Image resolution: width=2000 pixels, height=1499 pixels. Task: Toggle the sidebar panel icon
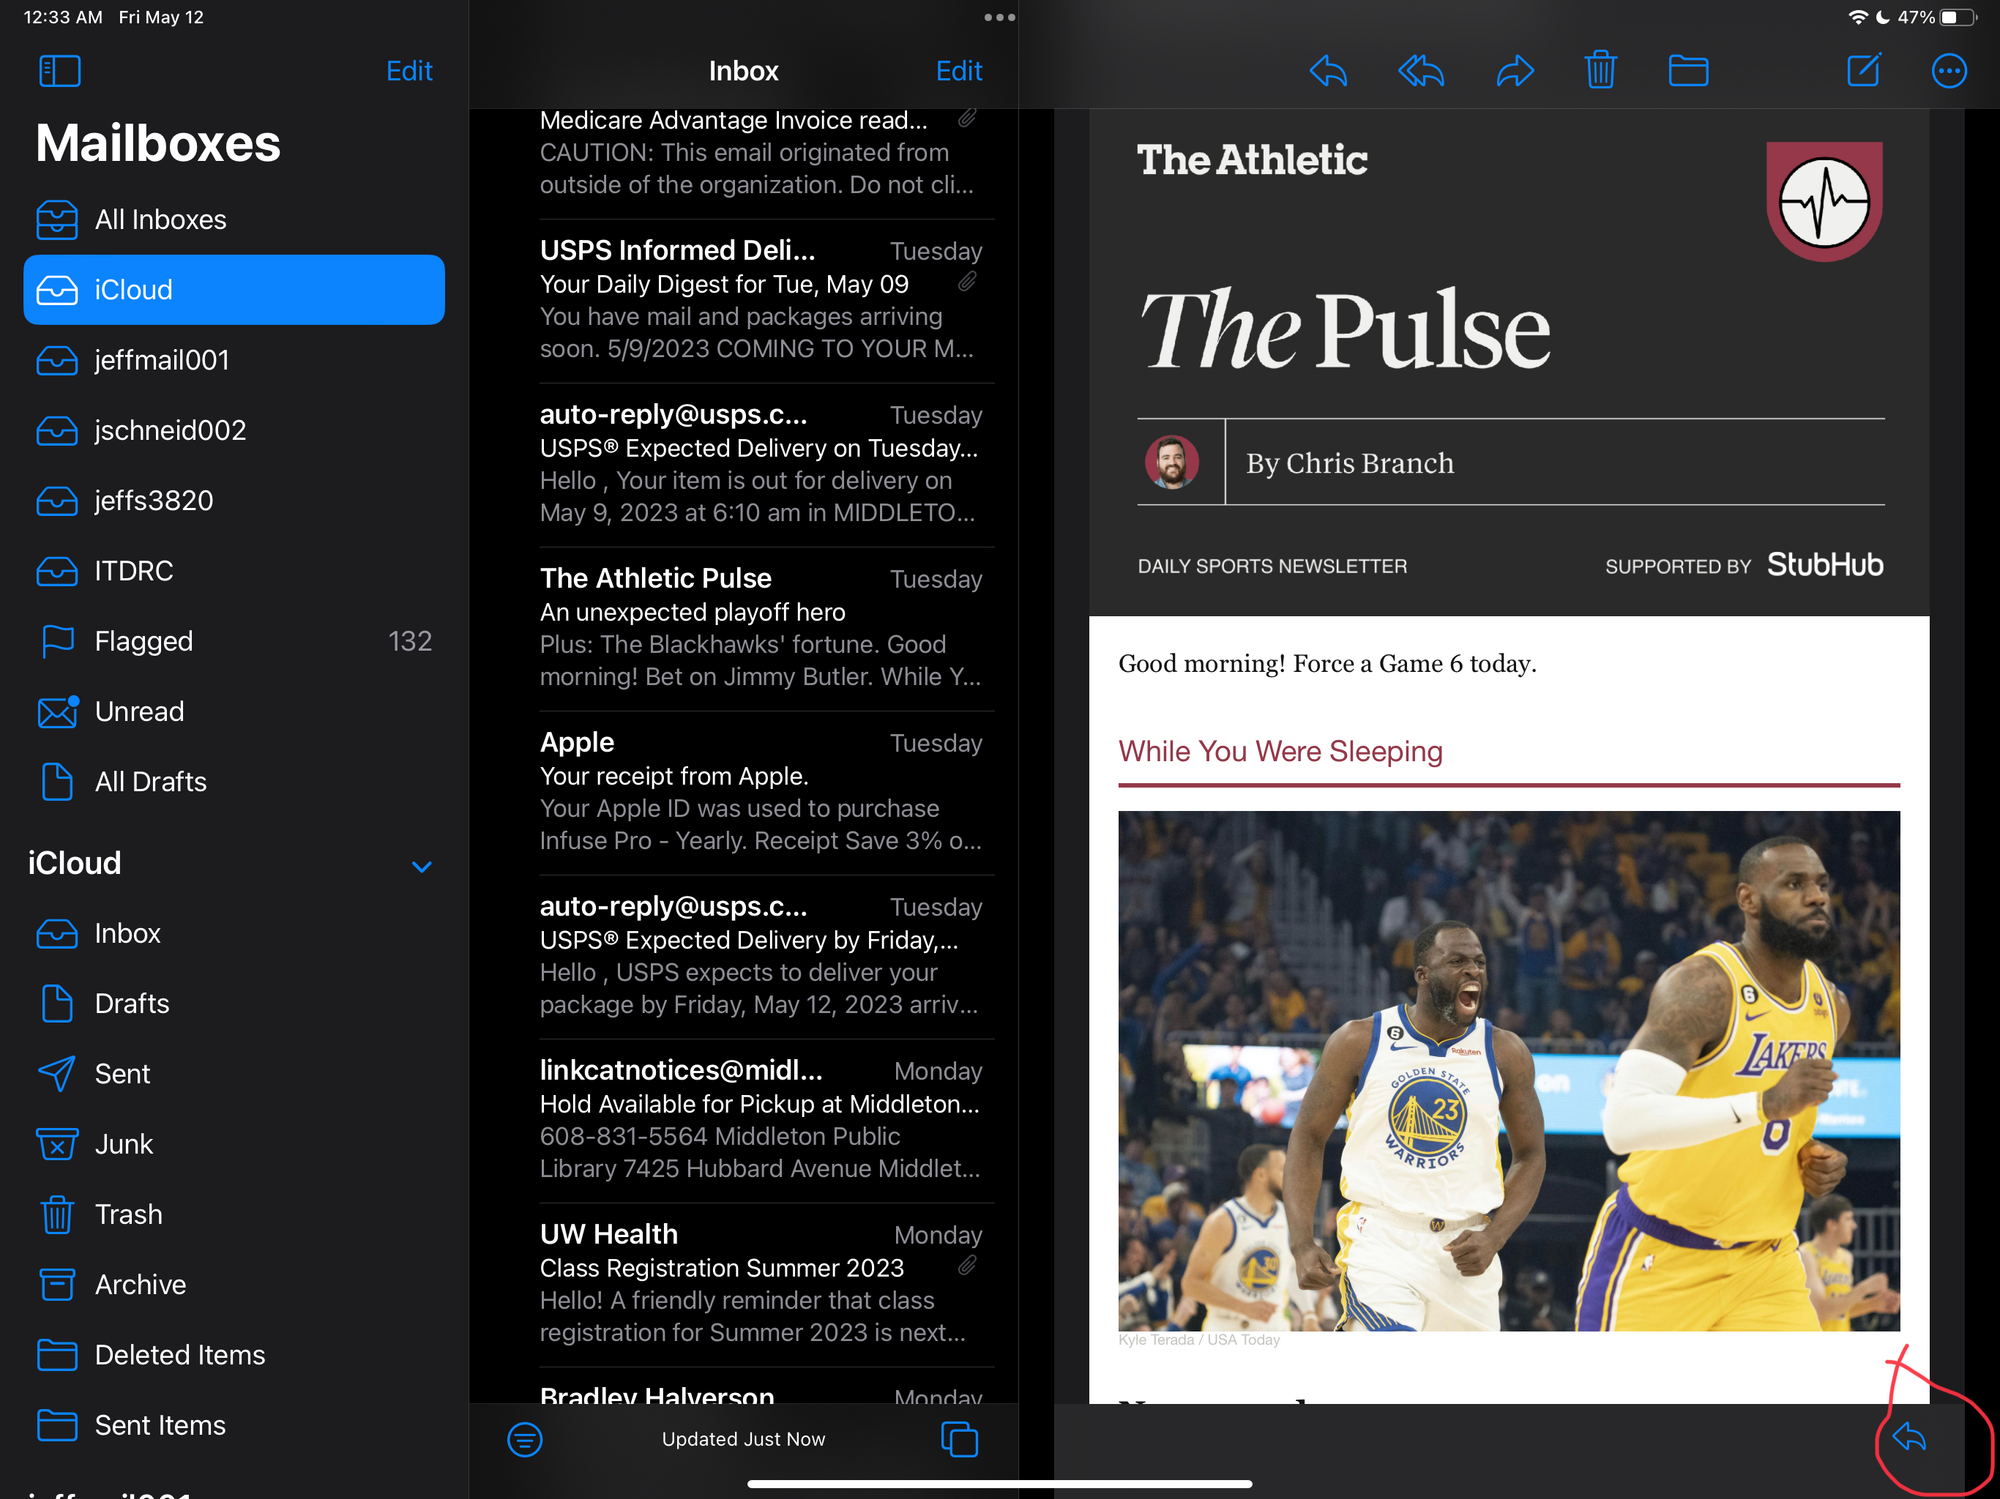point(59,71)
